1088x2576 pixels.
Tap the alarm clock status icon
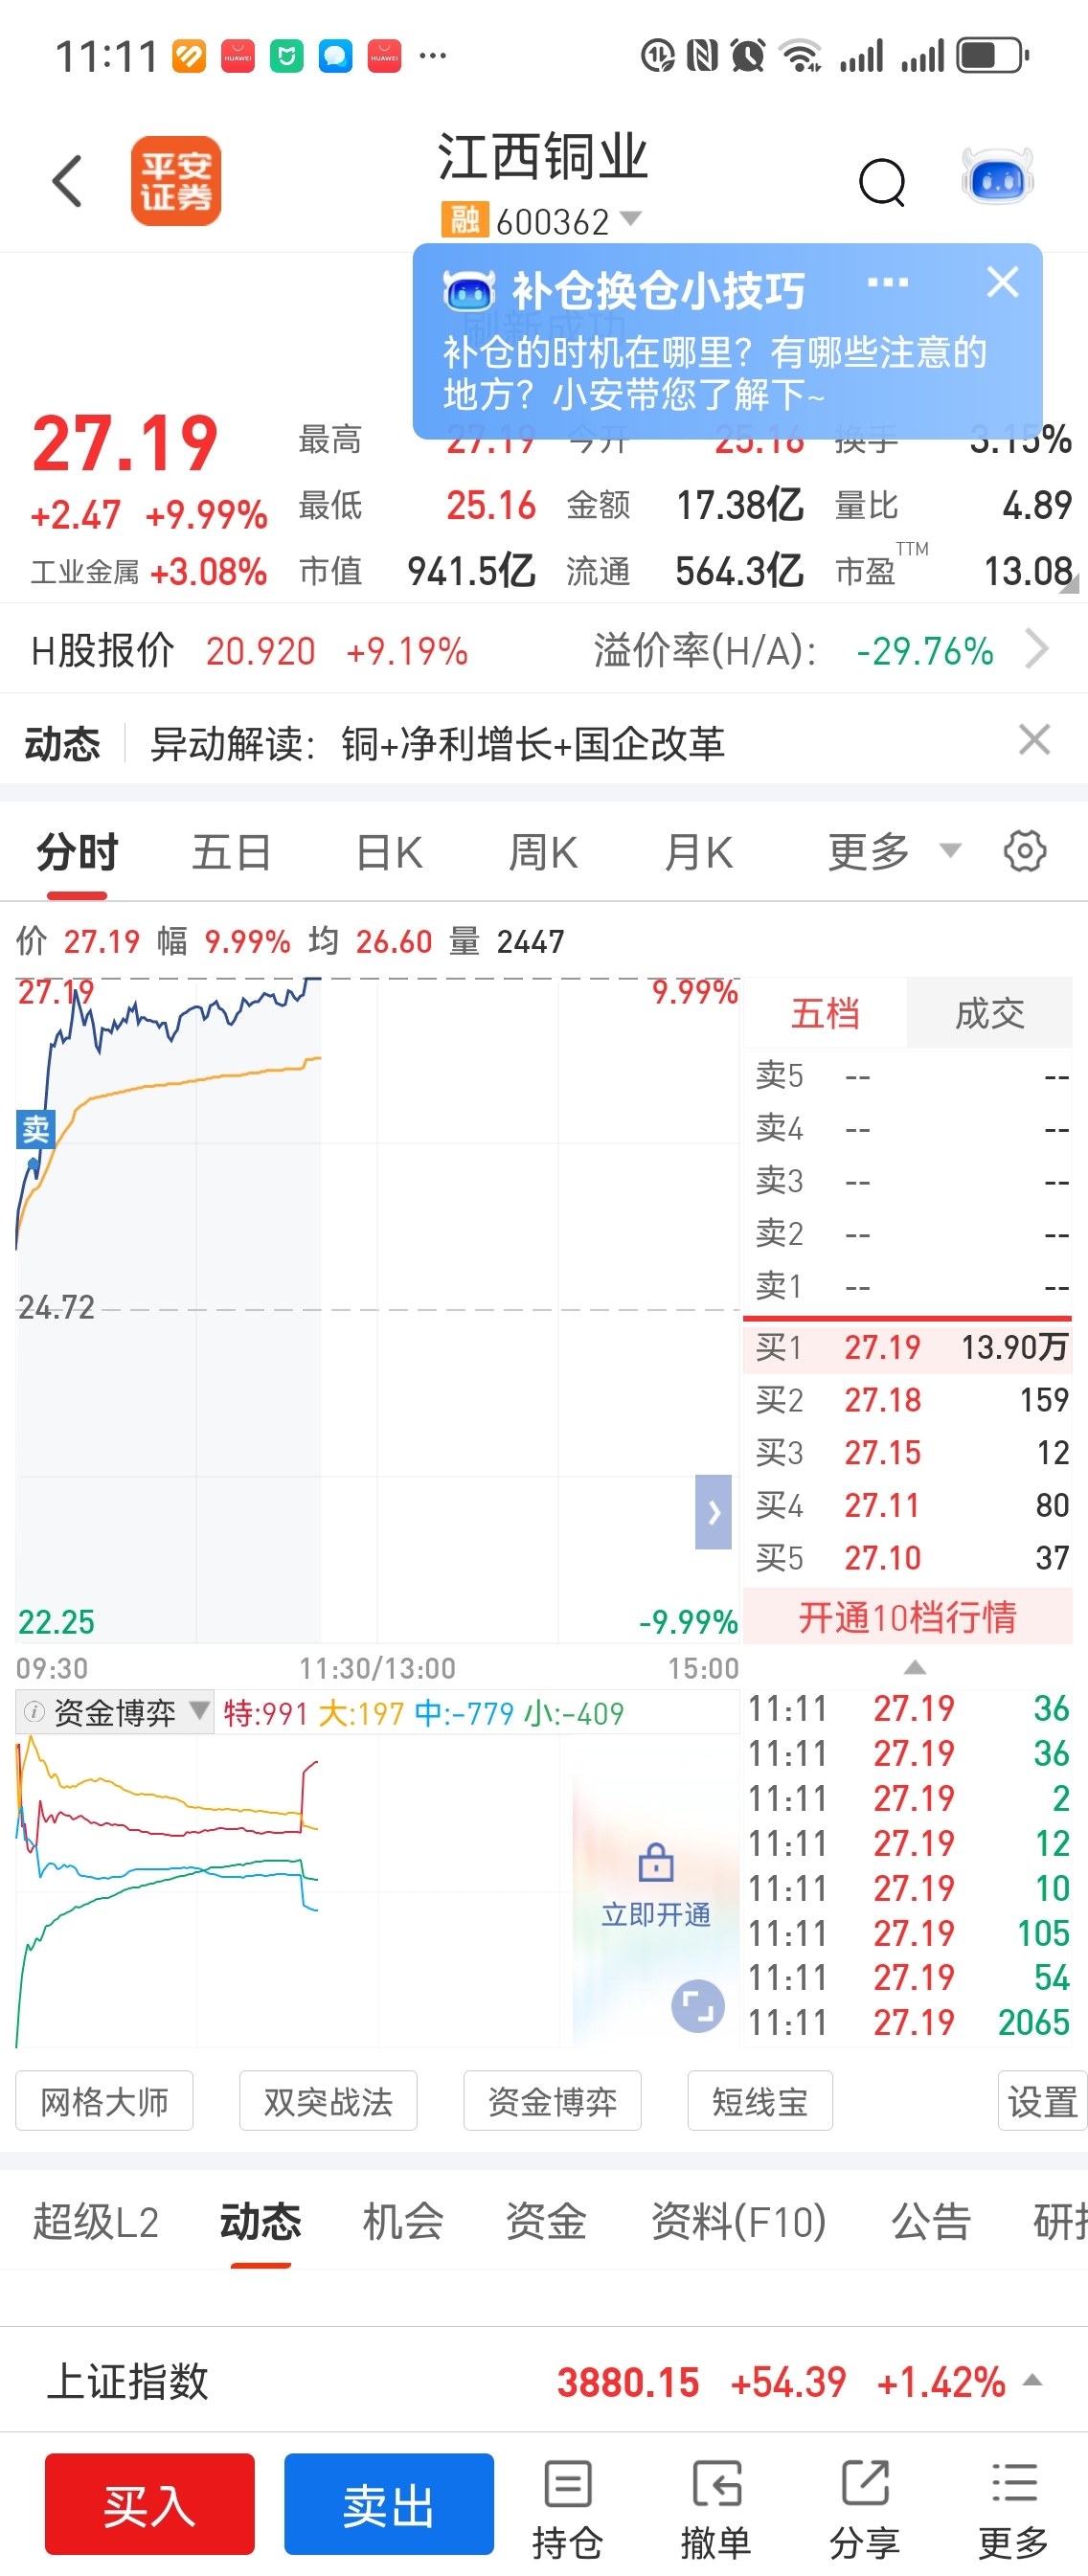tap(748, 55)
